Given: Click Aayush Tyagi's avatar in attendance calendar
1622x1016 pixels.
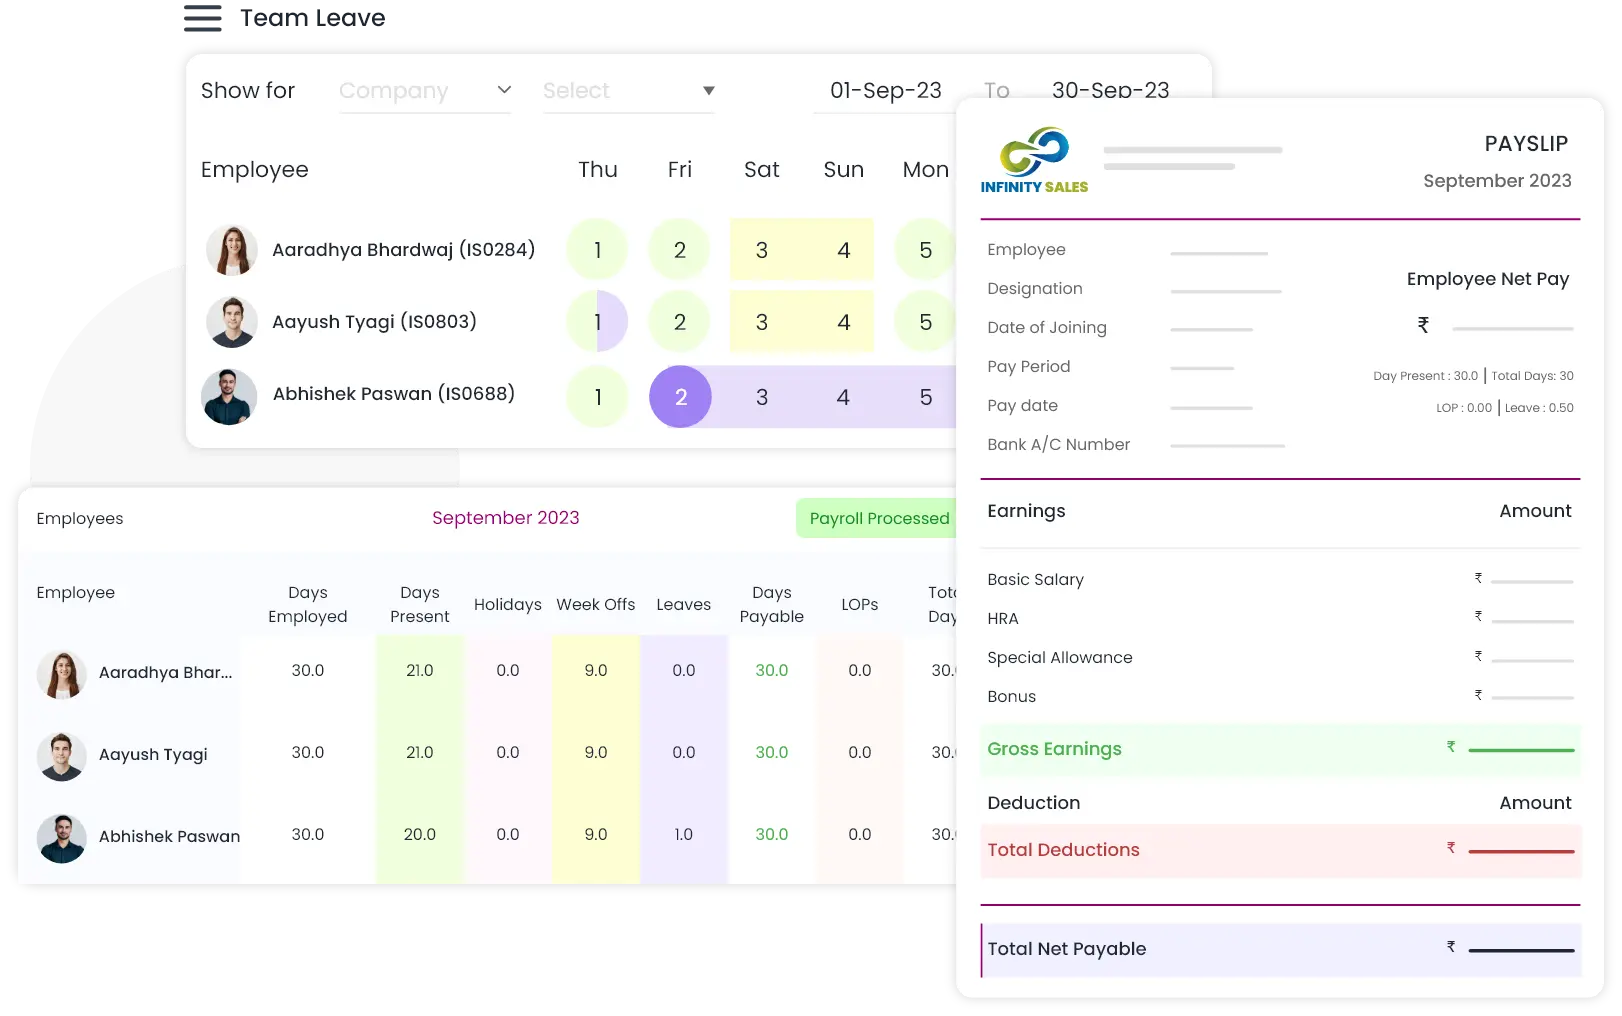Looking at the screenshot, I should coord(231,322).
